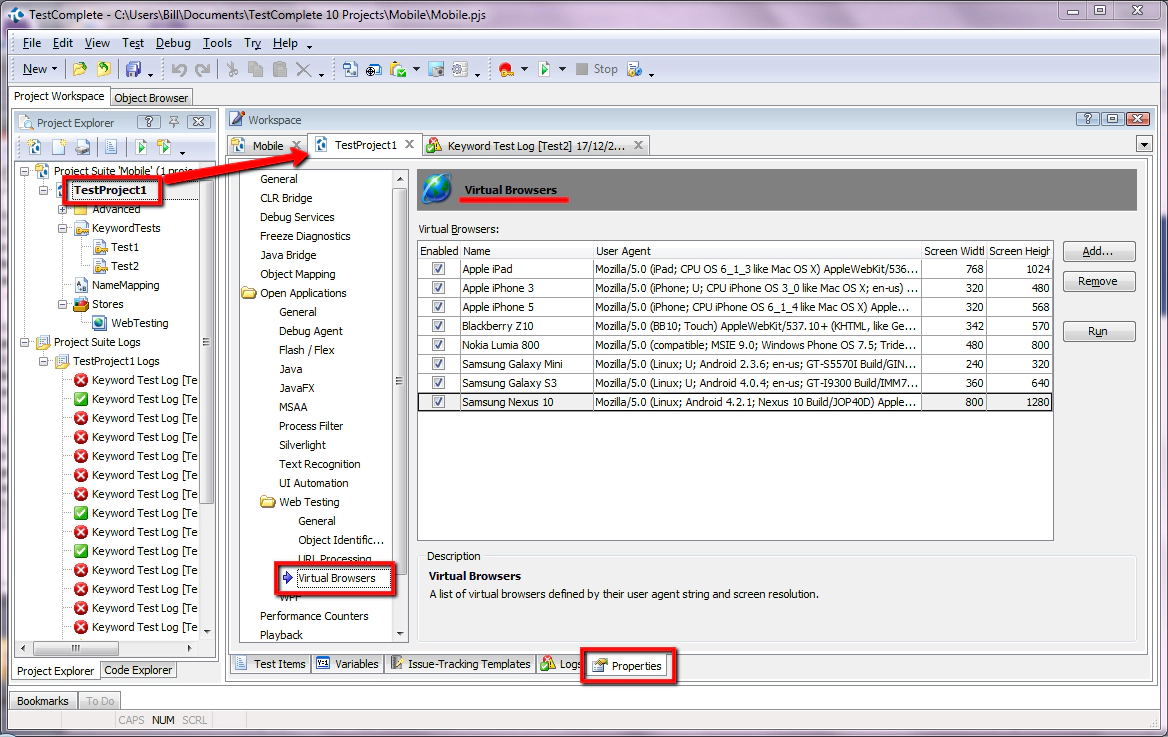
Task: Click the Record test toolbar icon
Action: pos(505,69)
